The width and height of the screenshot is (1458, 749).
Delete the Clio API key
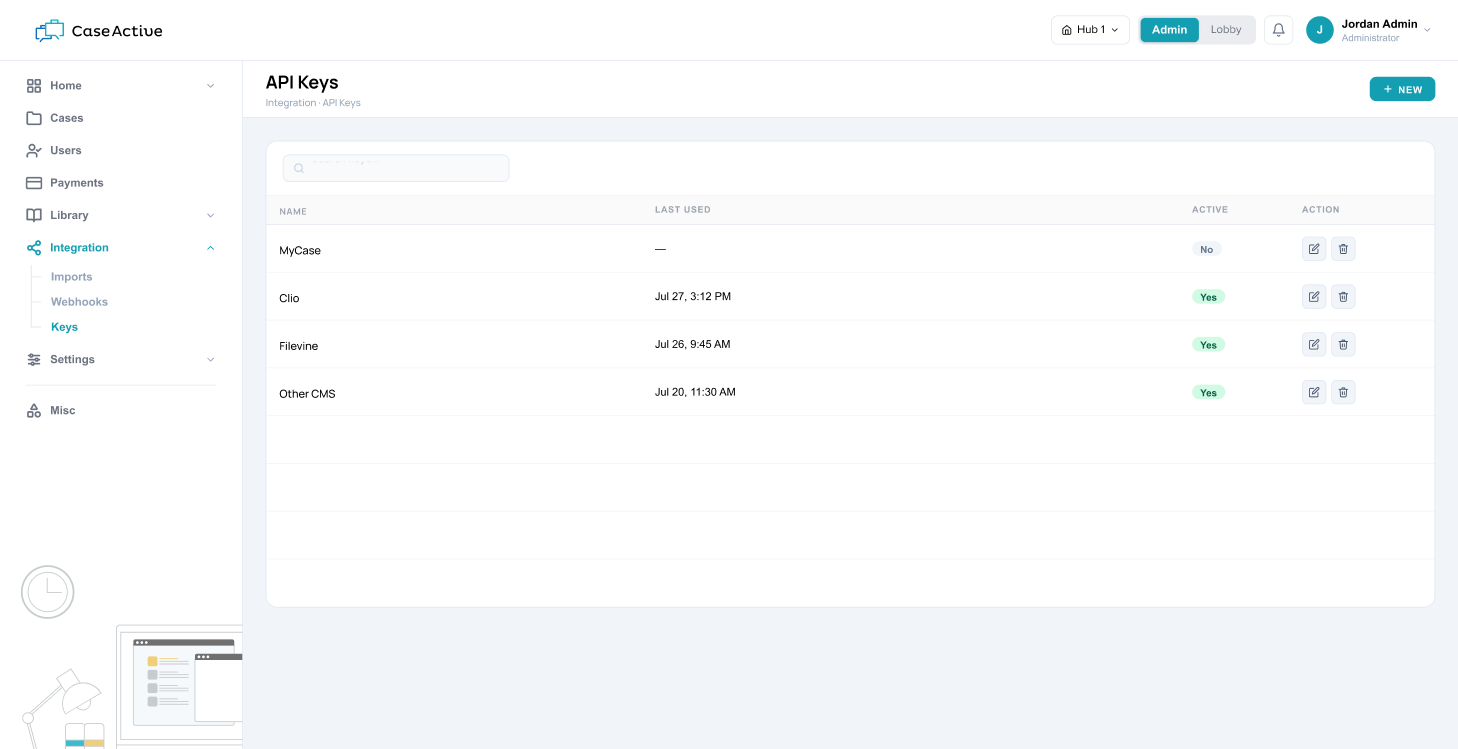point(1343,297)
